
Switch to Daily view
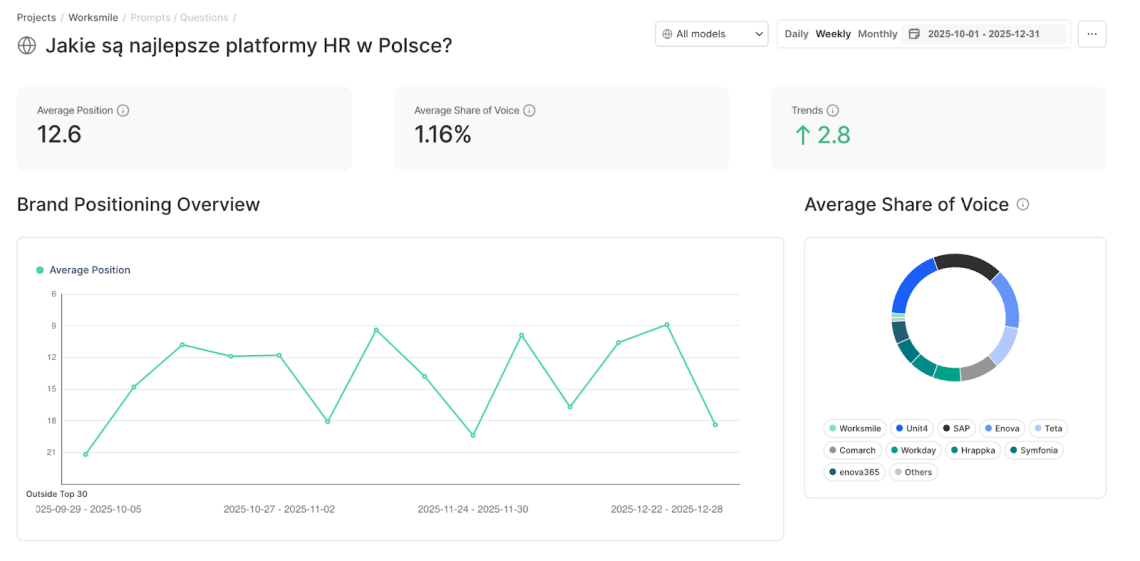pyautogui.click(x=796, y=34)
